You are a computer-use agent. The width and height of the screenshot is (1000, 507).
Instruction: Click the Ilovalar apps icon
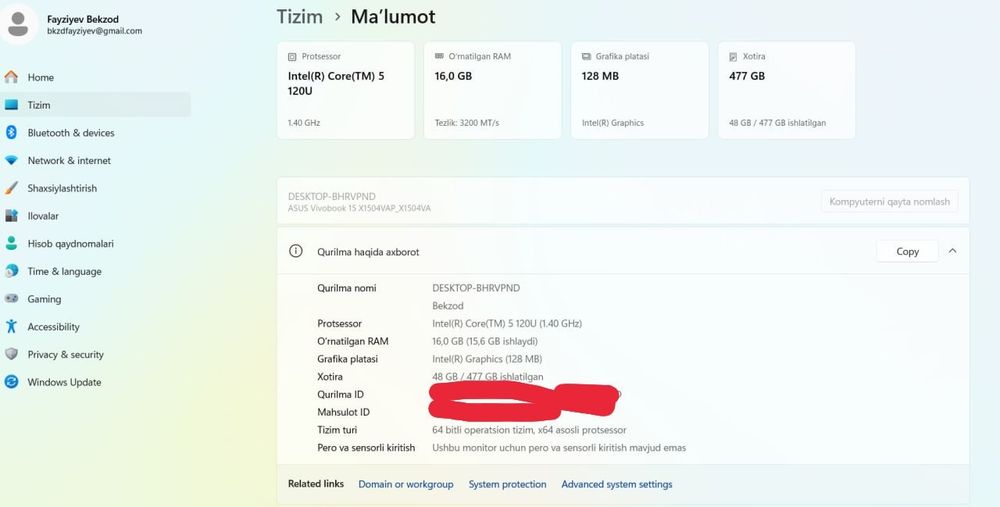(x=11, y=216)
